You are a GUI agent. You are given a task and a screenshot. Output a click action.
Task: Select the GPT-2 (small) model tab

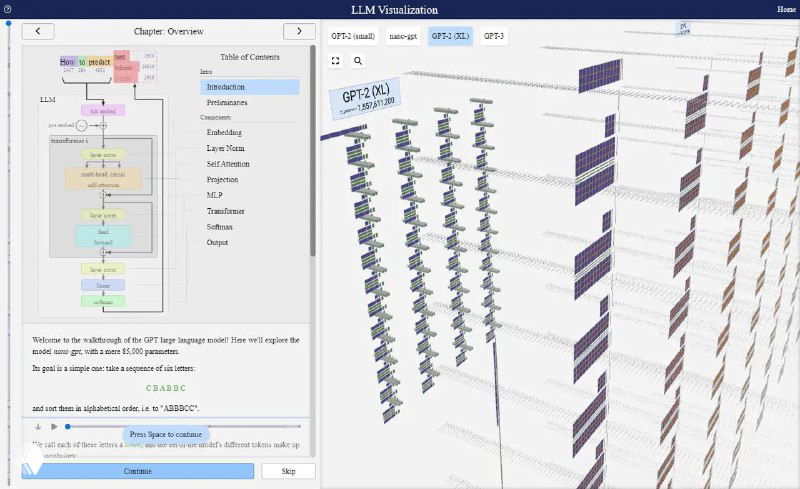pos(353,36)
